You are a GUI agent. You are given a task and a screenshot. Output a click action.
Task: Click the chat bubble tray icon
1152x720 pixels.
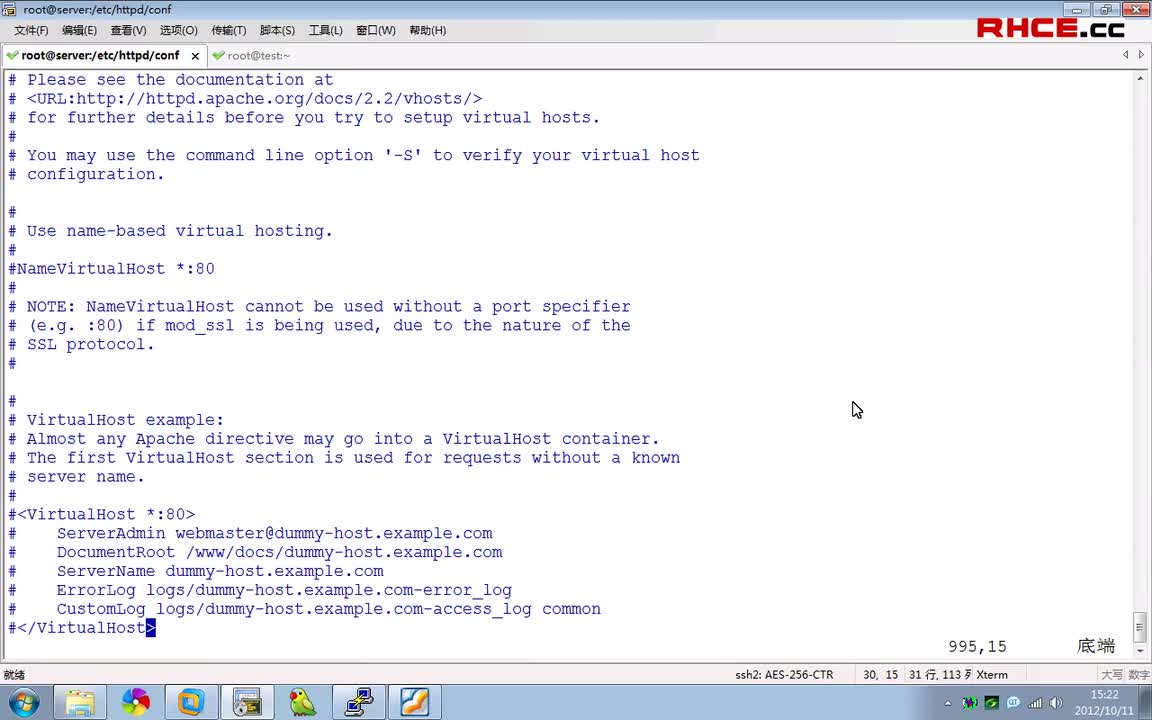coord(1013,703)
